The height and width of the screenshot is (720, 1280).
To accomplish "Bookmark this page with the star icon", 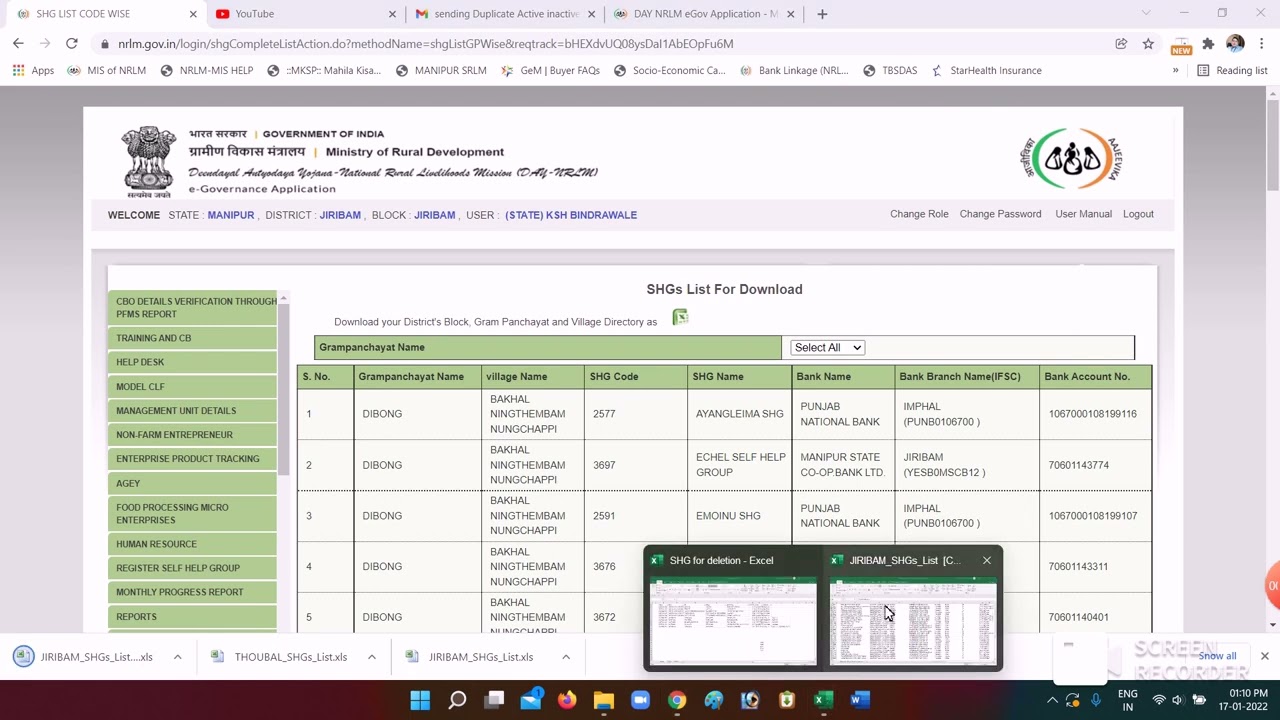I will (x=1148, y=44).
